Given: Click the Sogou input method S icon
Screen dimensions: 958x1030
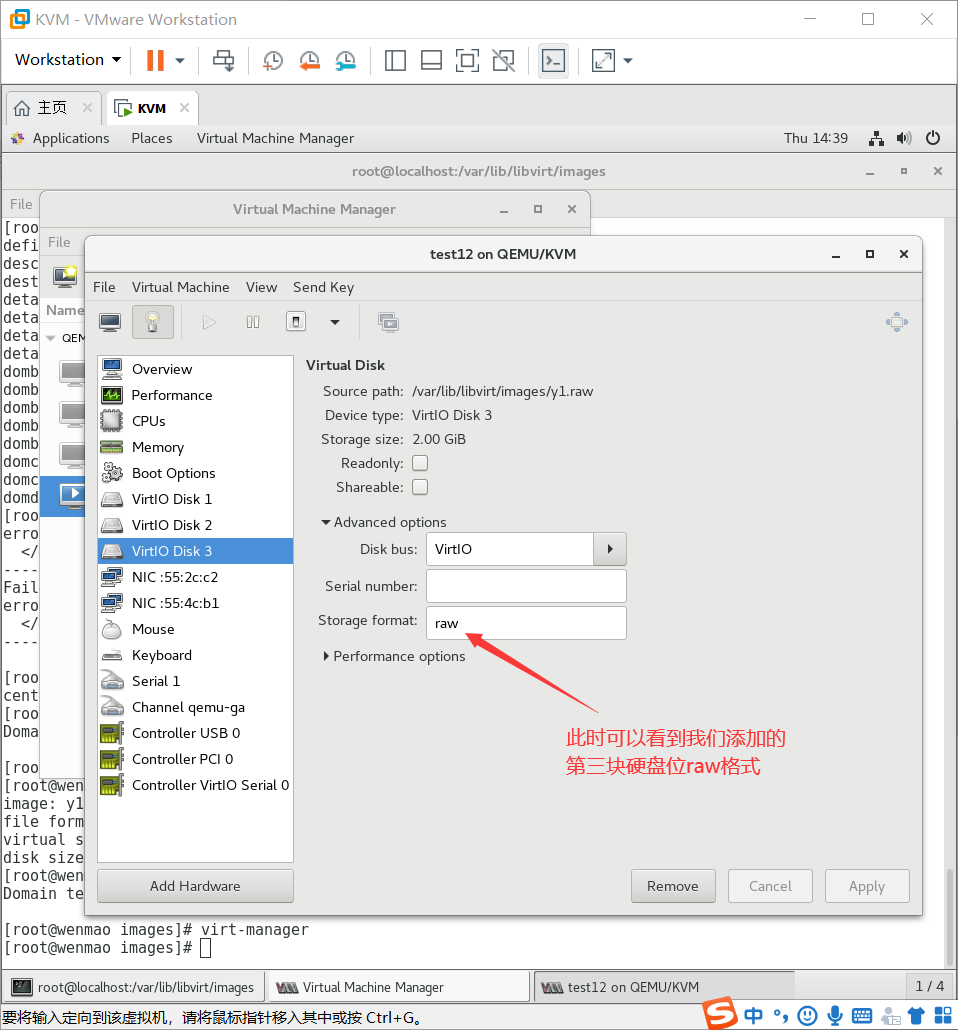Looking at the screenshot, I should tap(721, 1014).
